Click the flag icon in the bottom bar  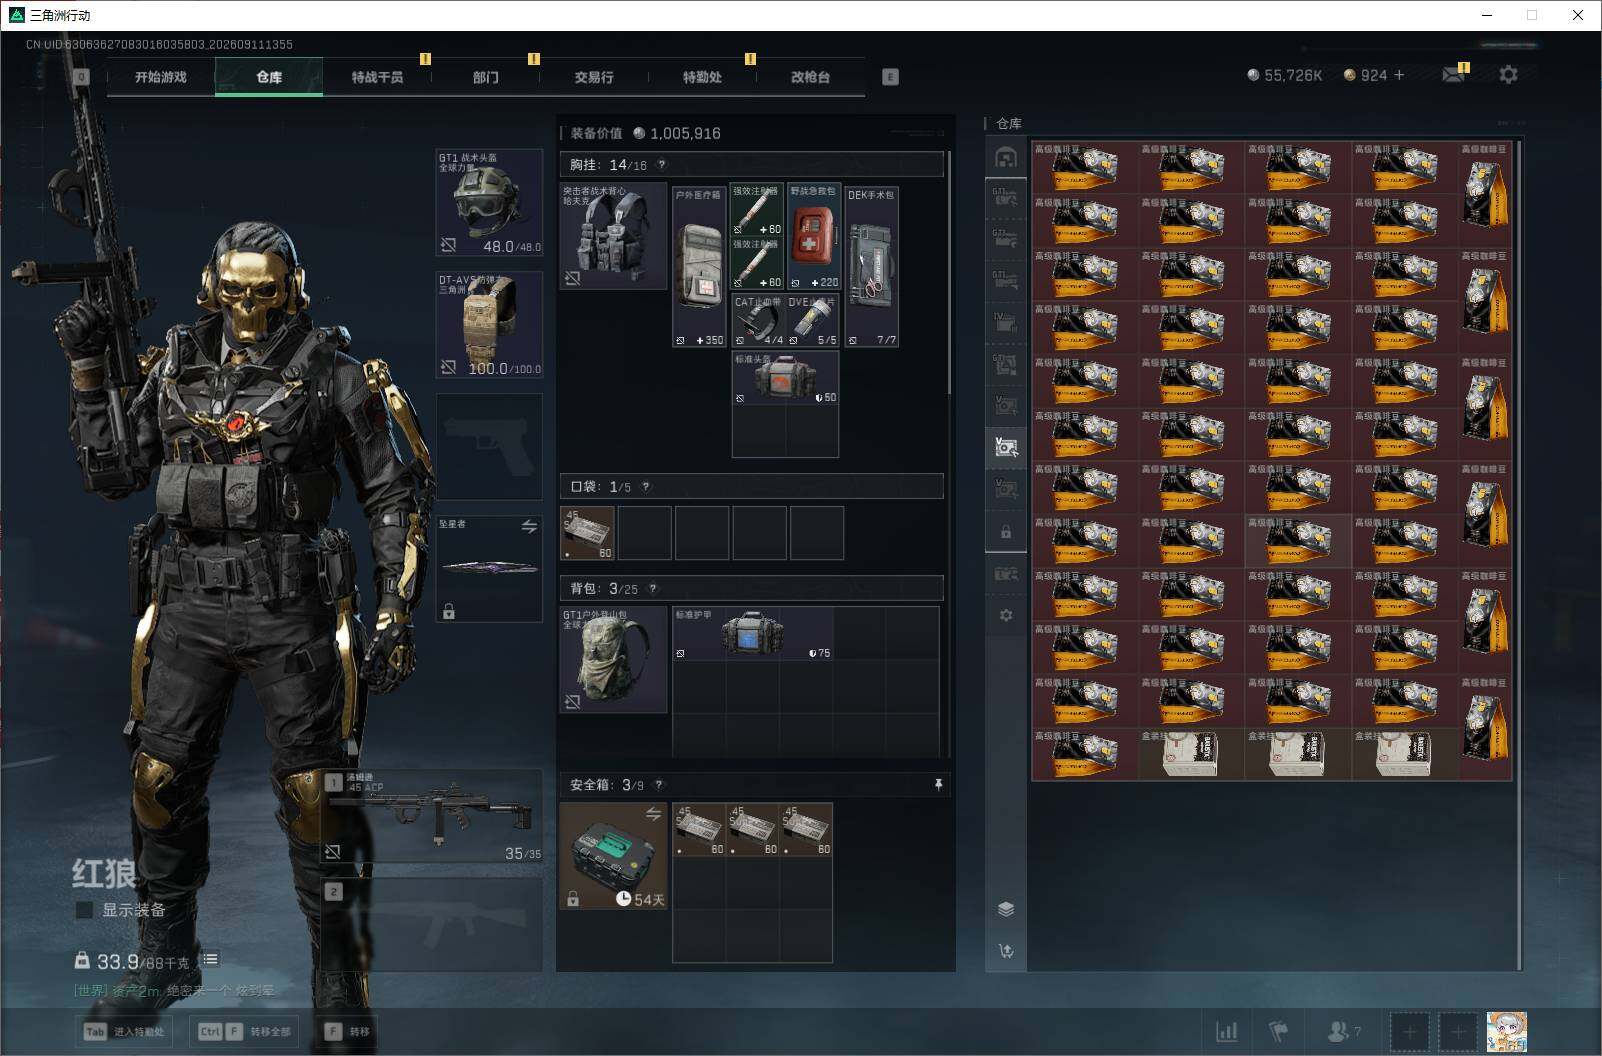[1279, 1031]
